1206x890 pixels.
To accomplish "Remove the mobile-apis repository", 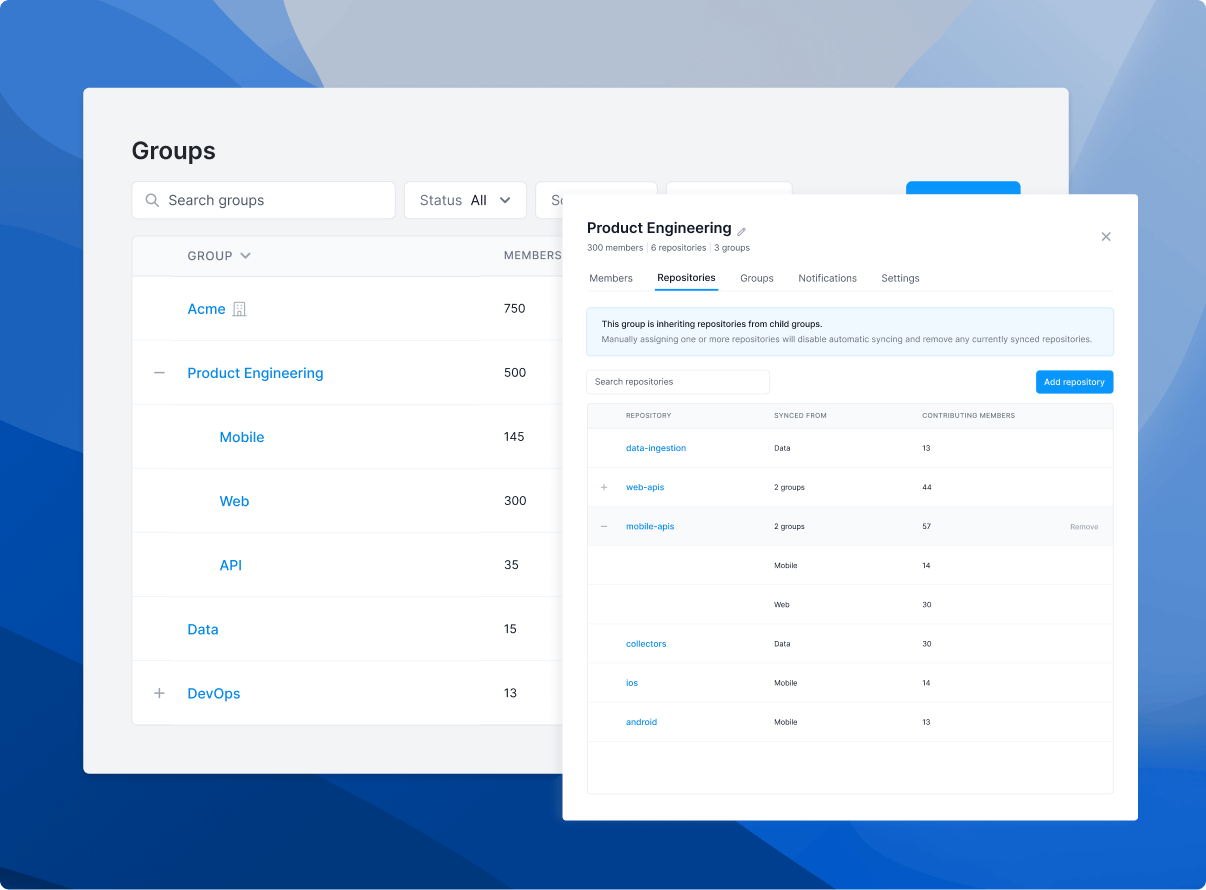I will 1083,527.
